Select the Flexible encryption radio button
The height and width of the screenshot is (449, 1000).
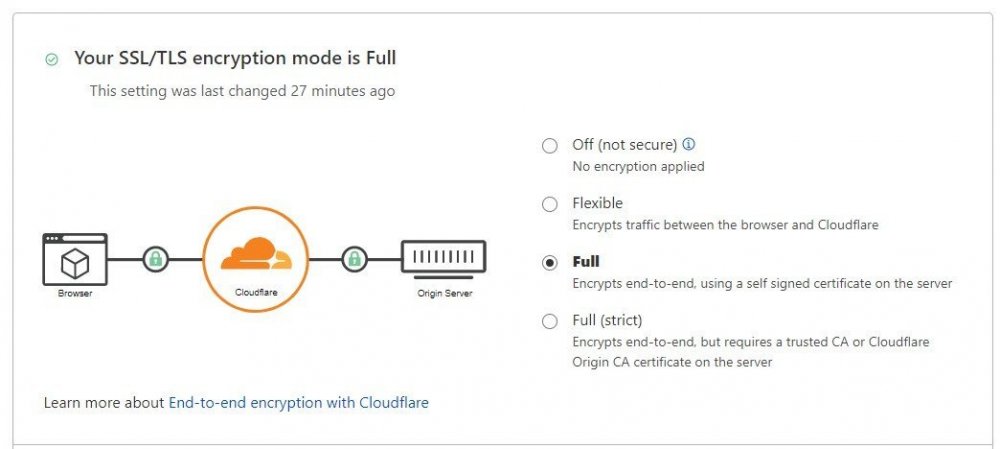549,204
